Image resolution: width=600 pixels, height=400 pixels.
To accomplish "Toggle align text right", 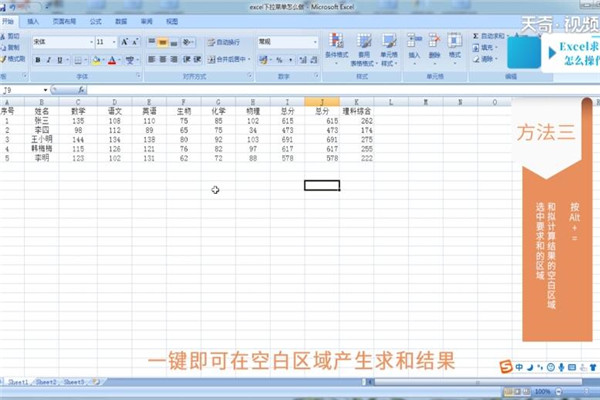I will tap(174, 59).
